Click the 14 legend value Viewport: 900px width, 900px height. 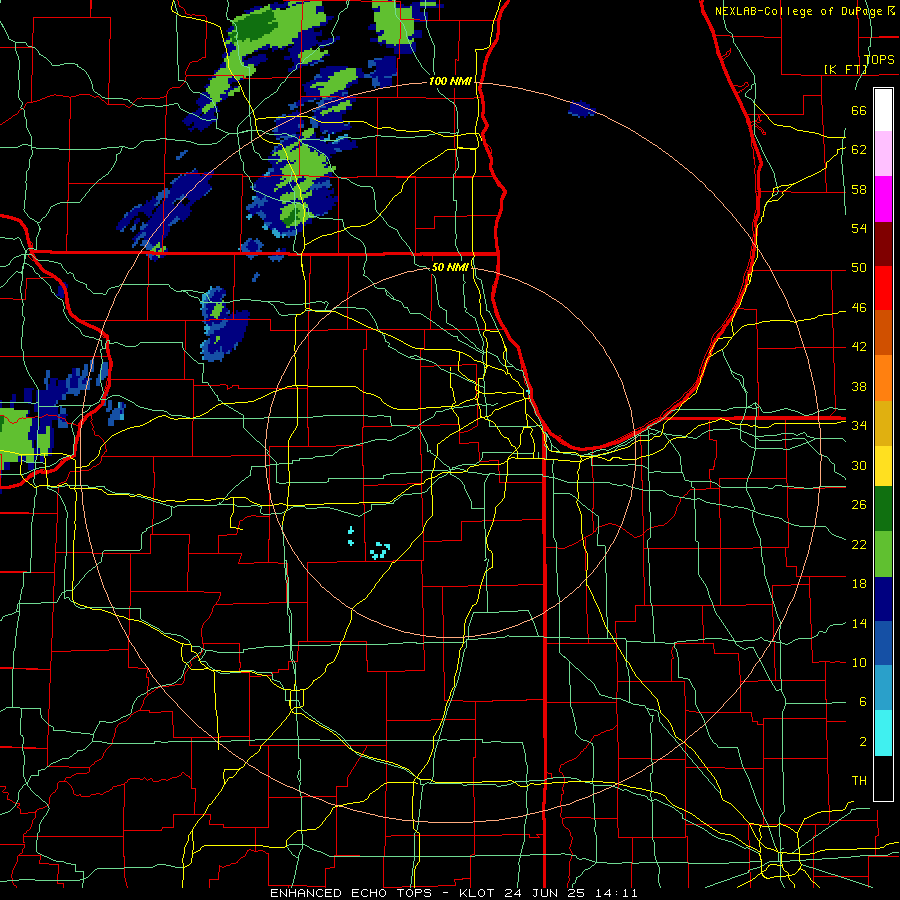(x=859, y=624)
